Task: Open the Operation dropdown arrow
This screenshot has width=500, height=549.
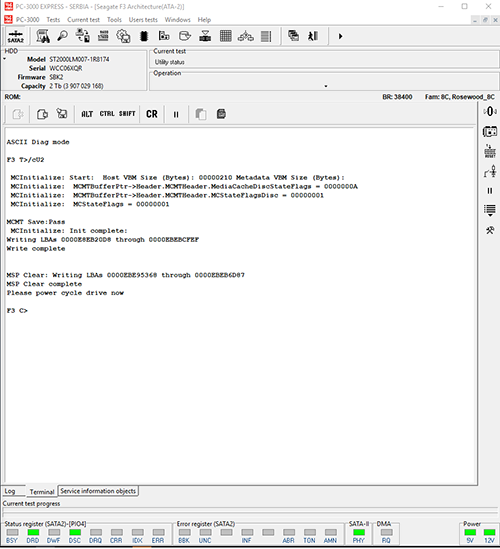Action: [326, 86]
